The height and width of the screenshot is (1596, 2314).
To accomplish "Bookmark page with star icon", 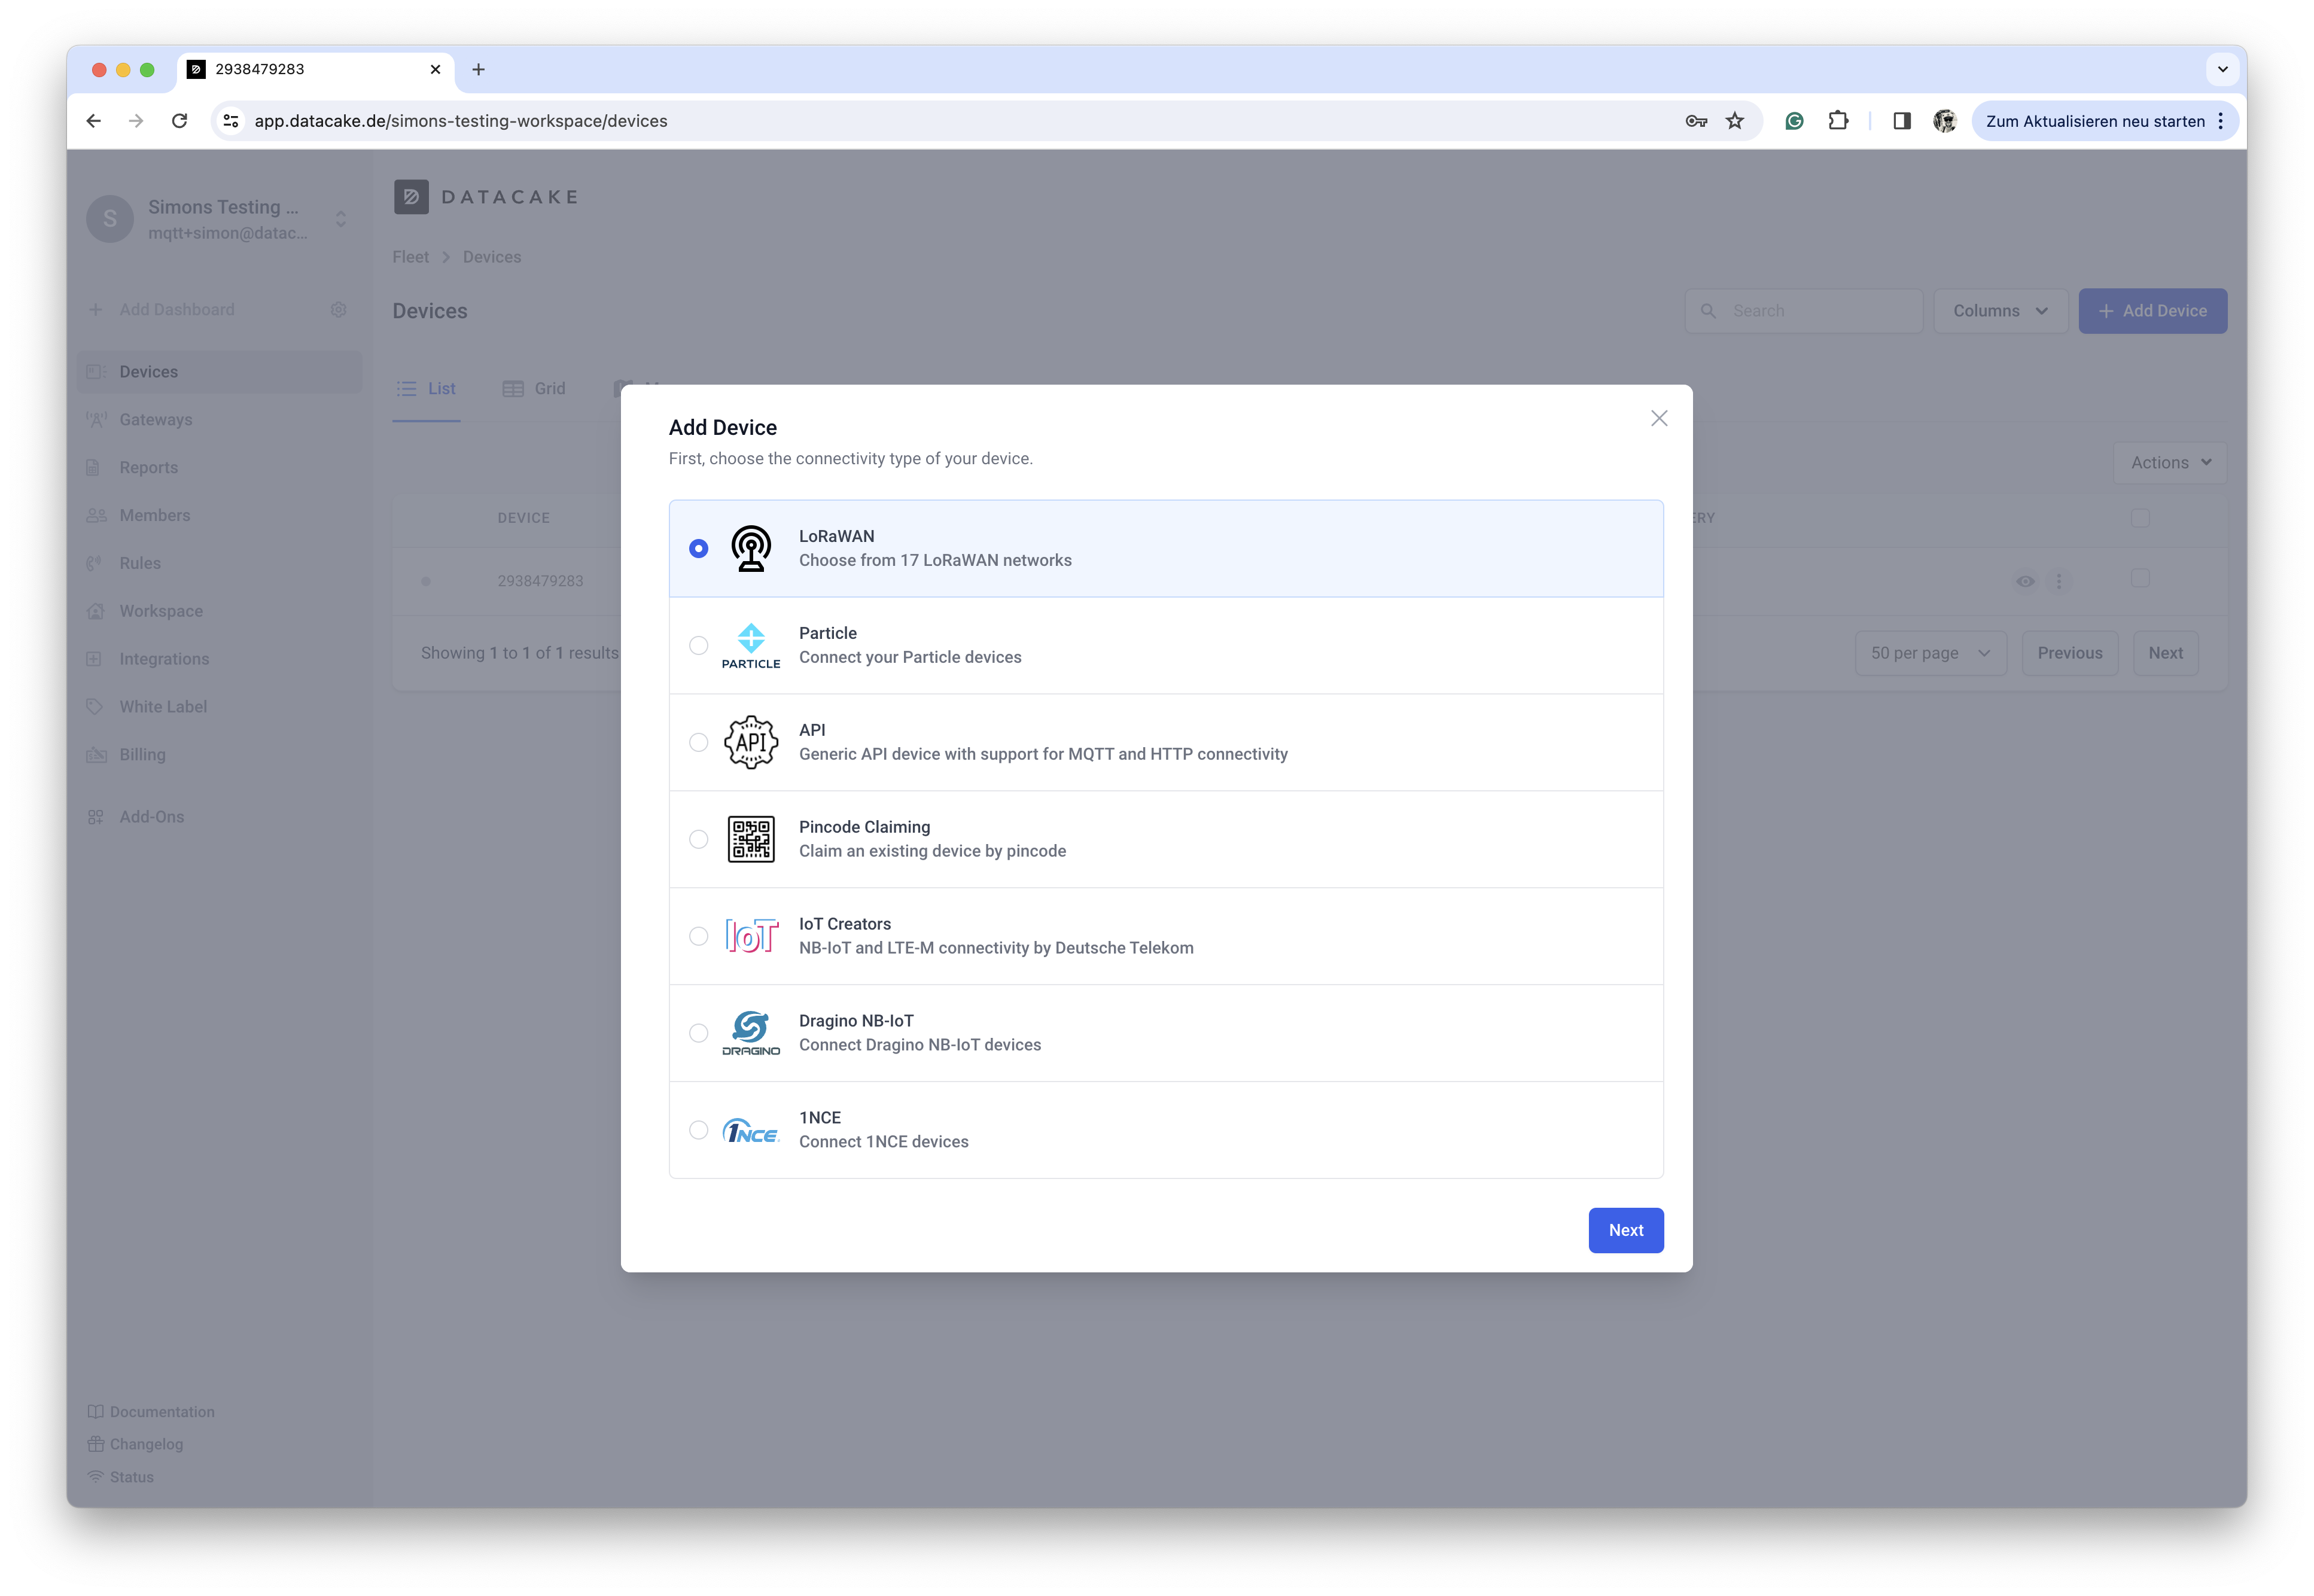I will click(1735, 121).
